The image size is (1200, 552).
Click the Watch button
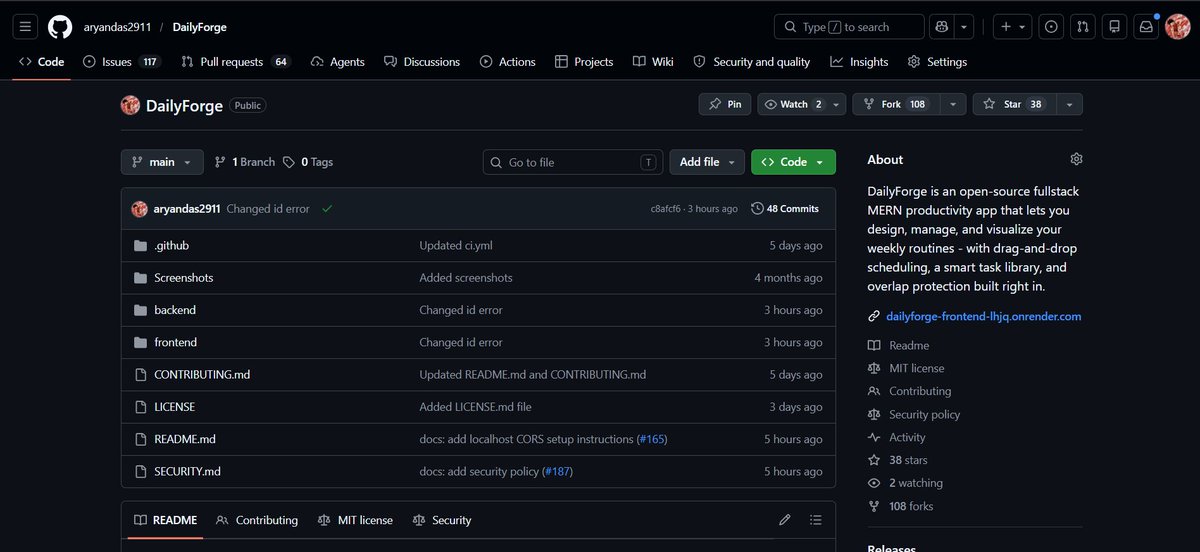[793, 104]
